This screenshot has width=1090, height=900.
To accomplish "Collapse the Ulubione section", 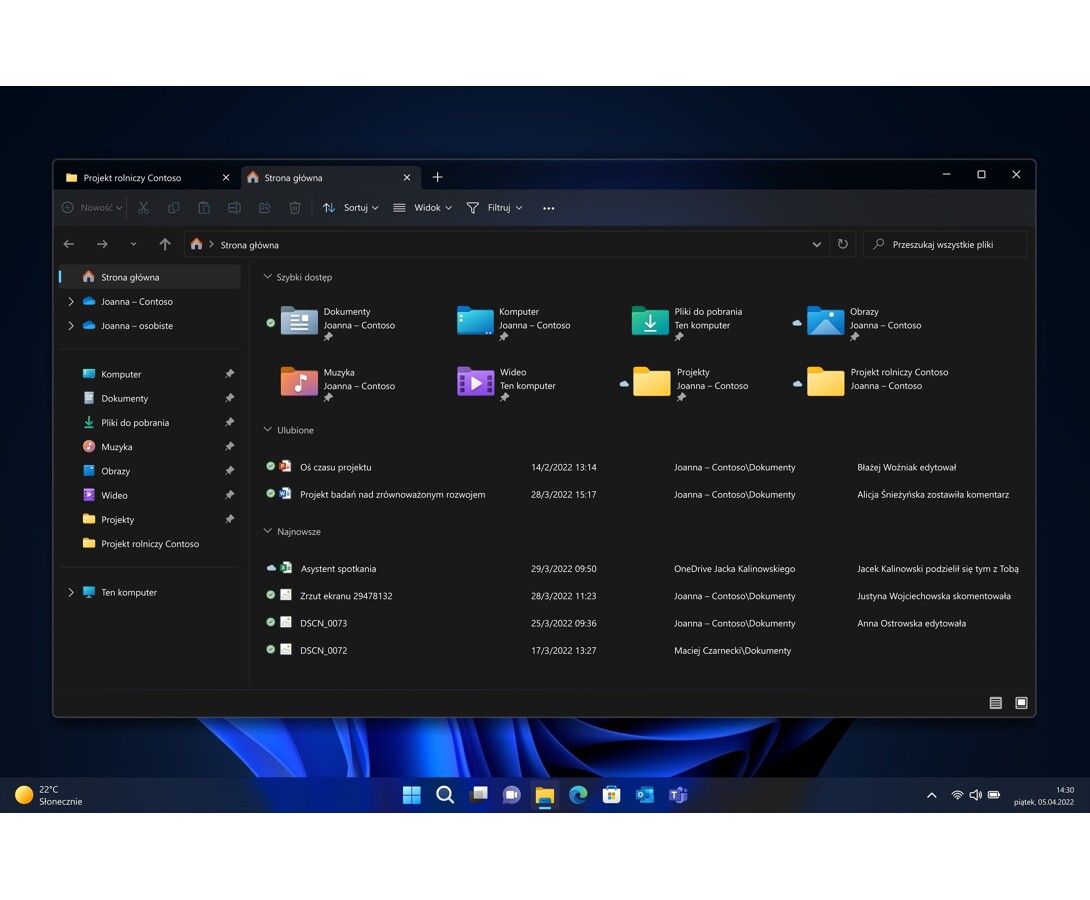I will (267, 430).
